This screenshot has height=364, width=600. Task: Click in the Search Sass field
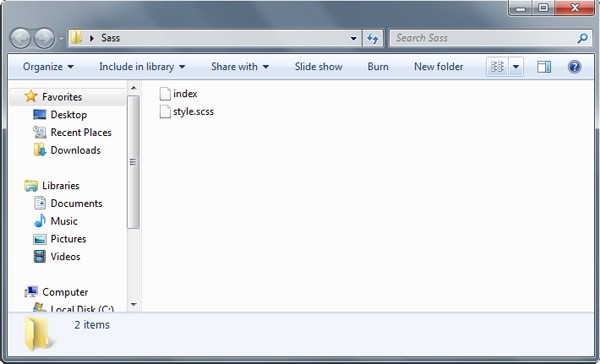point(484,38)
